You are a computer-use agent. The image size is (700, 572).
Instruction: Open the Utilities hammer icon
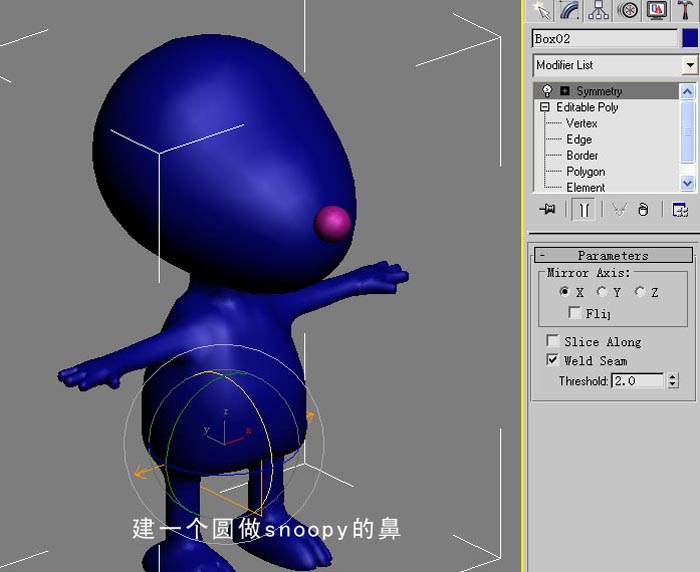coord(685,10)
